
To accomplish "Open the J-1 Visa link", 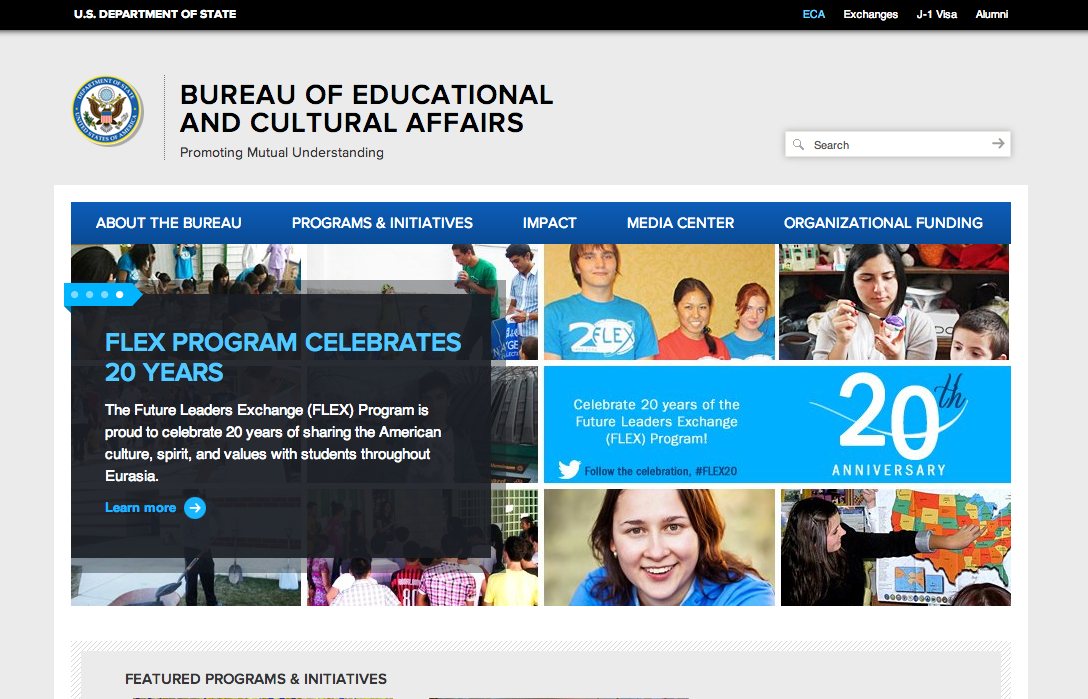I will click(x=937, y=14).
